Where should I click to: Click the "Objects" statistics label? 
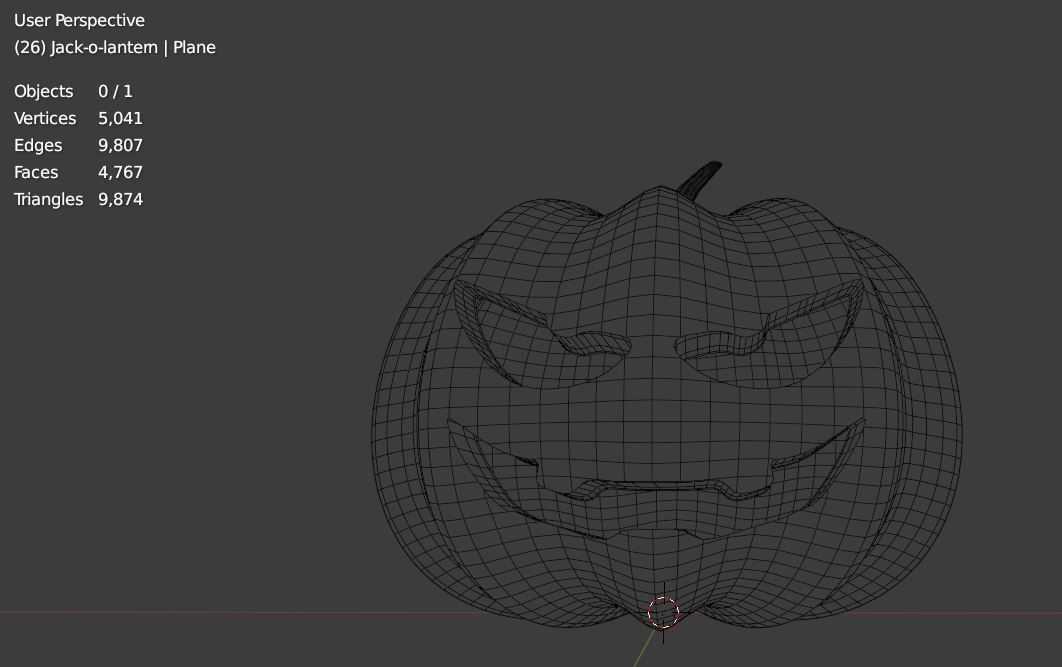pos(43,91)
